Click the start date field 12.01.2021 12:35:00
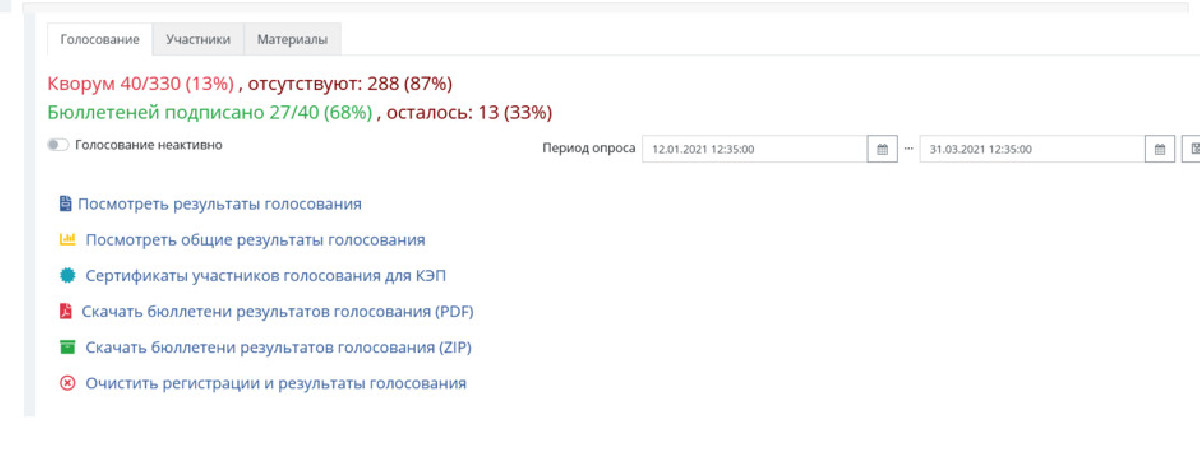 755,149
